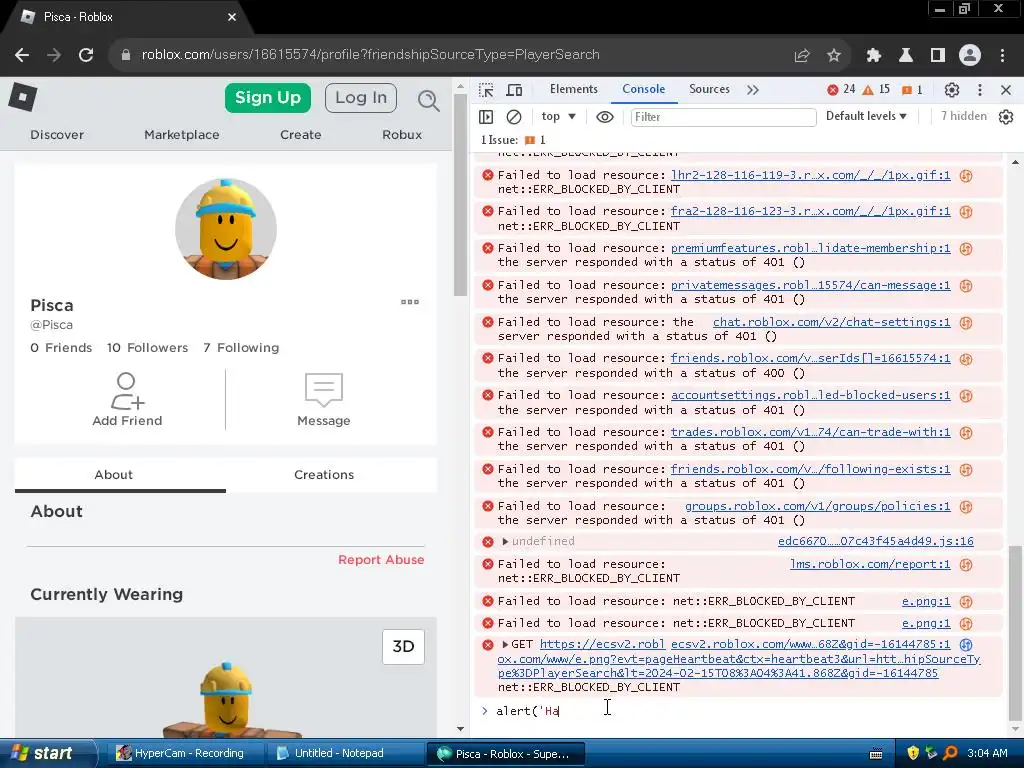The height and width of the screenshot is (768, 1024).
Task: Go to Discover in Roblox navigation
Action: pos(57,135)
